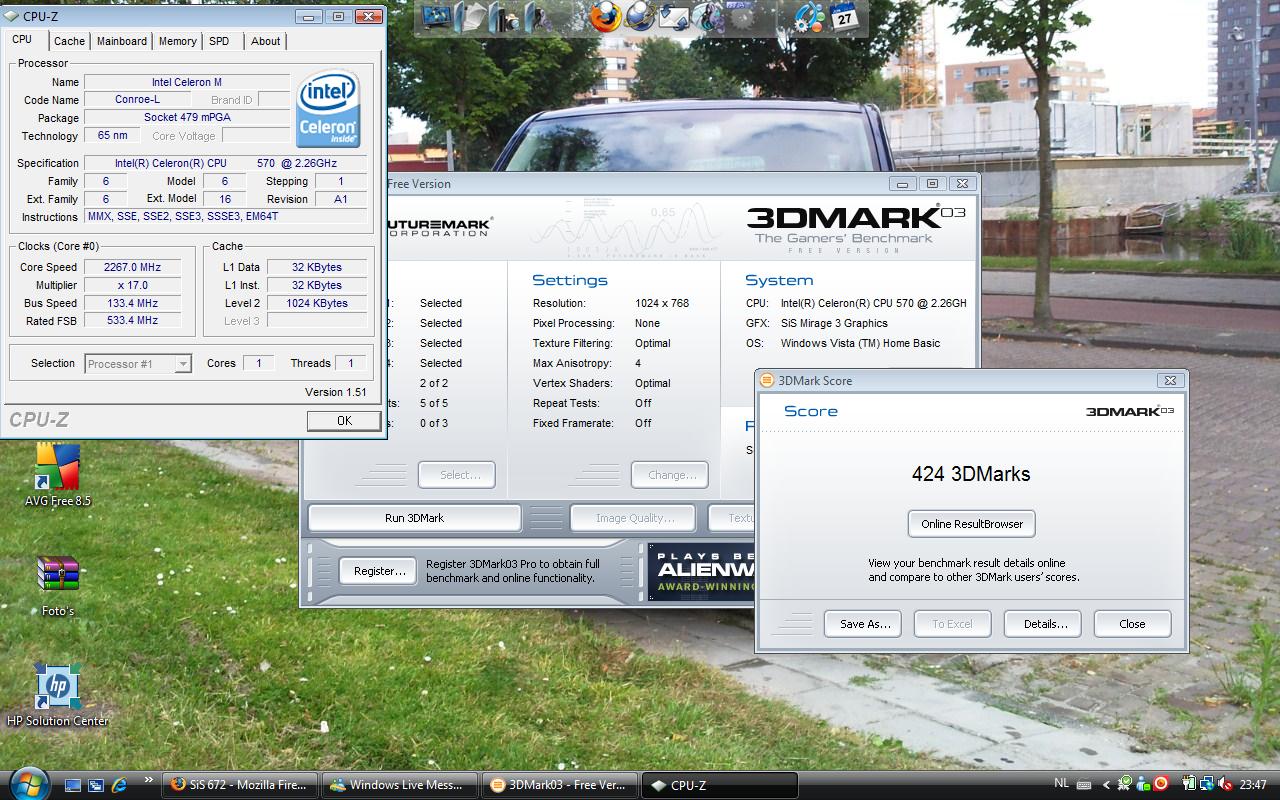1280x800 pixels.
Task: Click 'SiS Mirage 3 Graphics' GFX text
Action: click(x=834, y=323)
